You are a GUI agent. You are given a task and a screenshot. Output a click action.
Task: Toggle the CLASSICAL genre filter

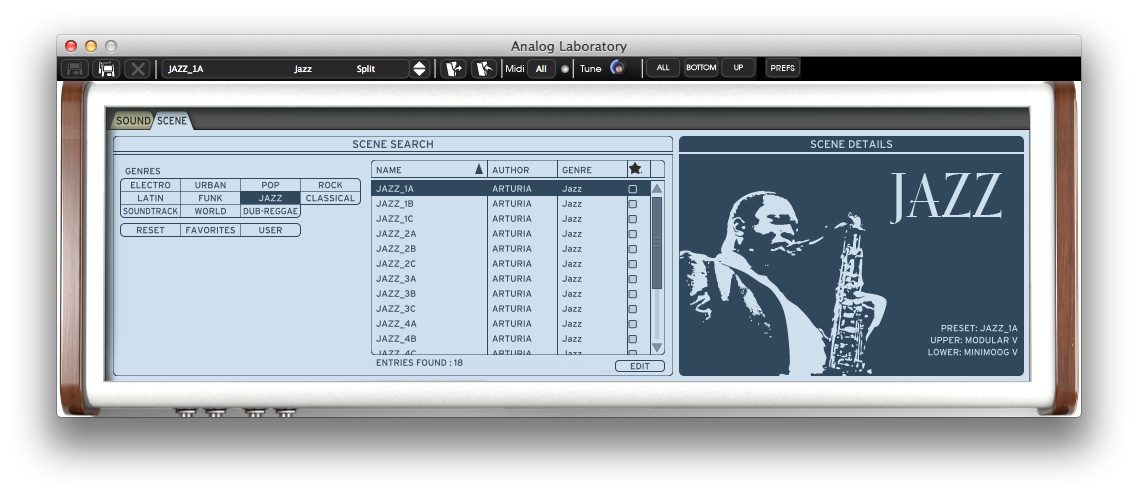[330, 198]
